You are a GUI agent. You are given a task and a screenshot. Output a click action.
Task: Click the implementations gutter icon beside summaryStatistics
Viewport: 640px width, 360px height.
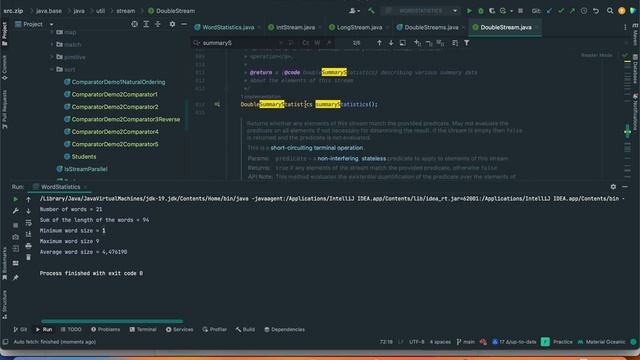click(x=217, y=104)
